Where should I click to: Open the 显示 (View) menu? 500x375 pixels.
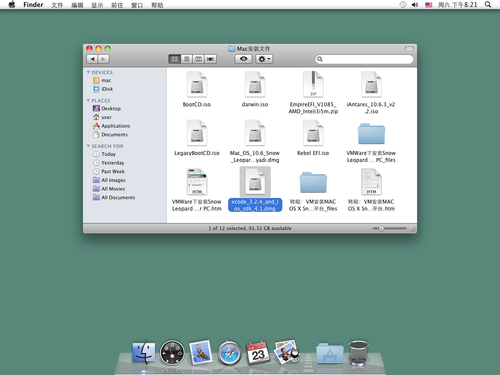point(97,5)
